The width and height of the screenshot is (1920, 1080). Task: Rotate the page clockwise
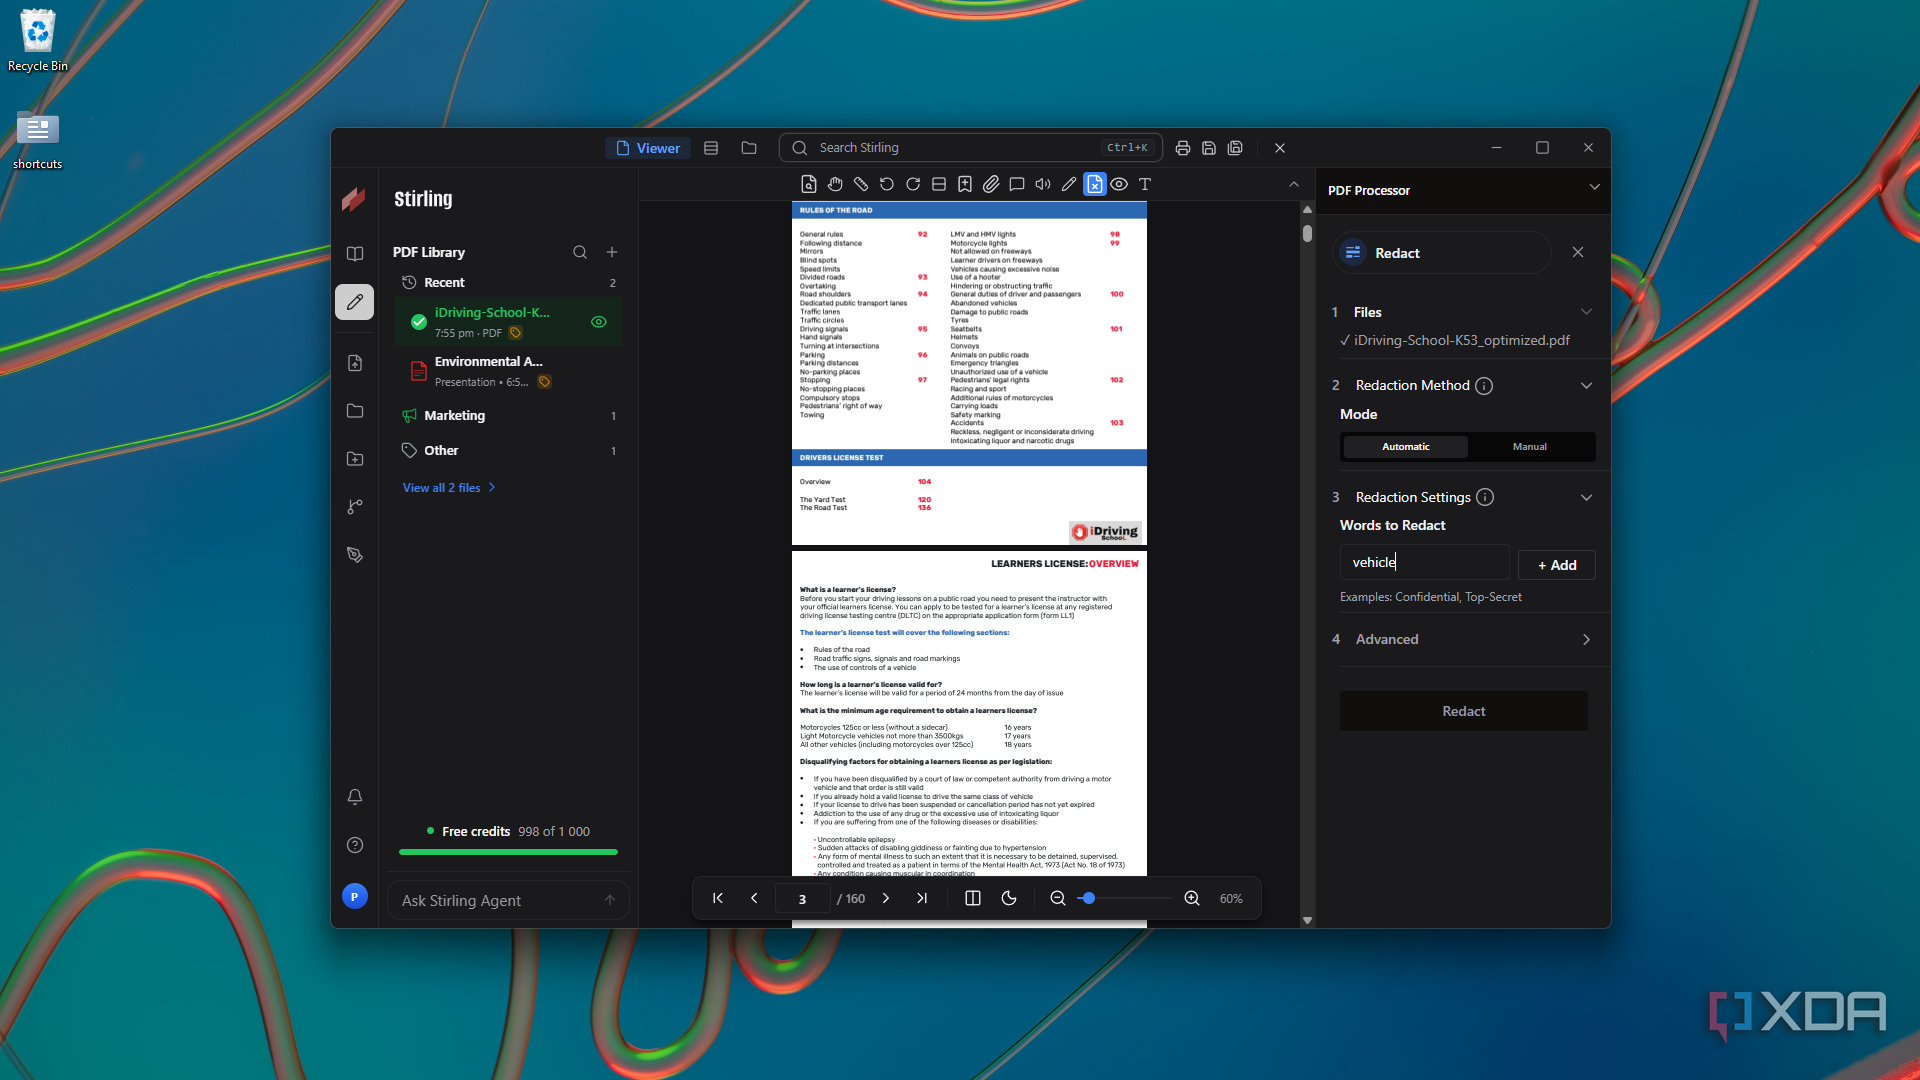[x=913, y=184]
